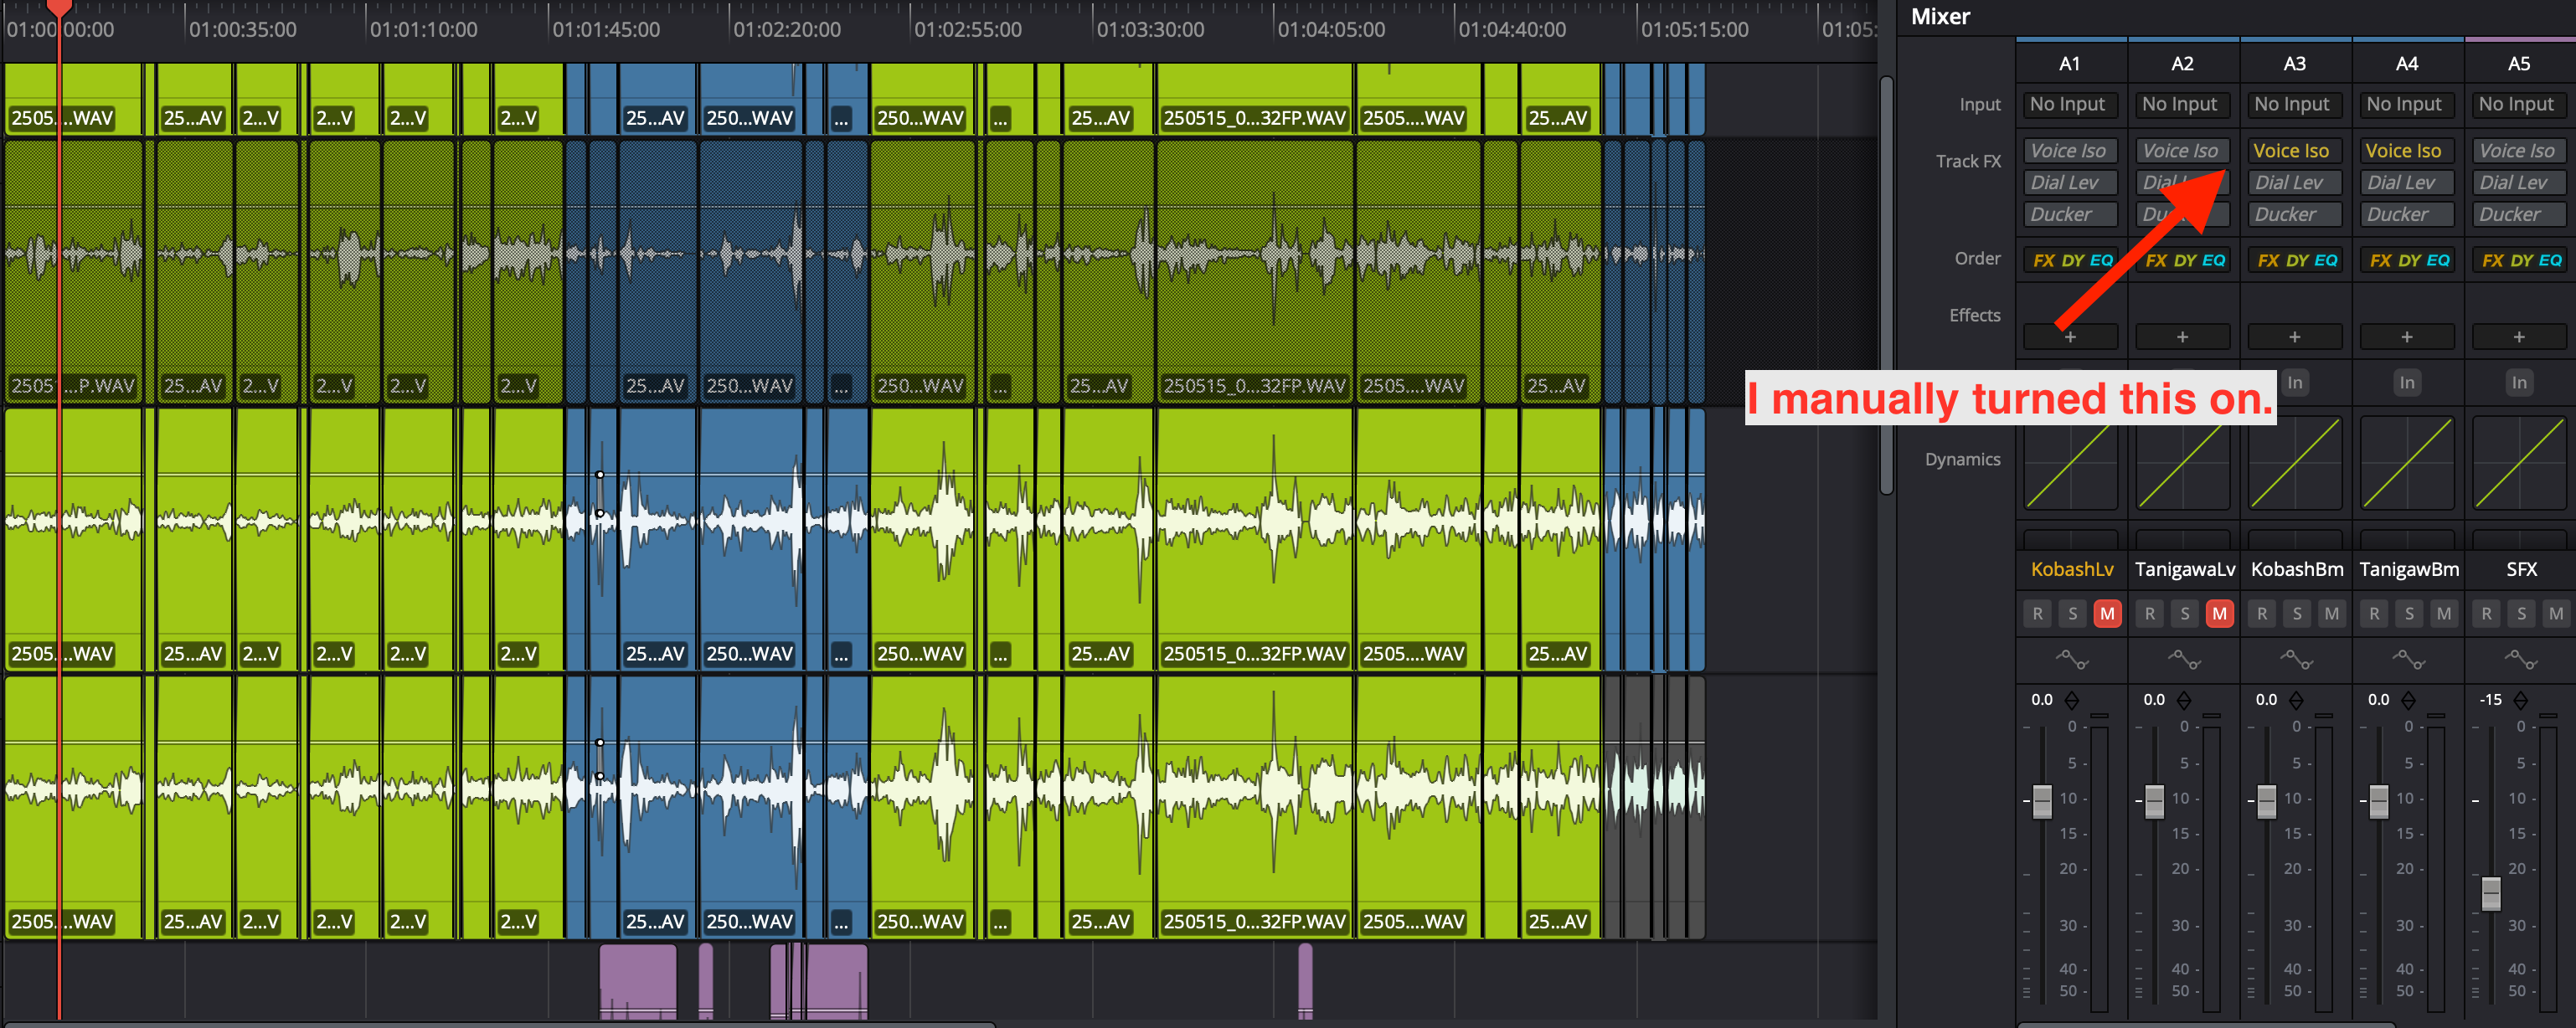
Task: Click the KobashLv fader handle
Action: click(2042, 801)
